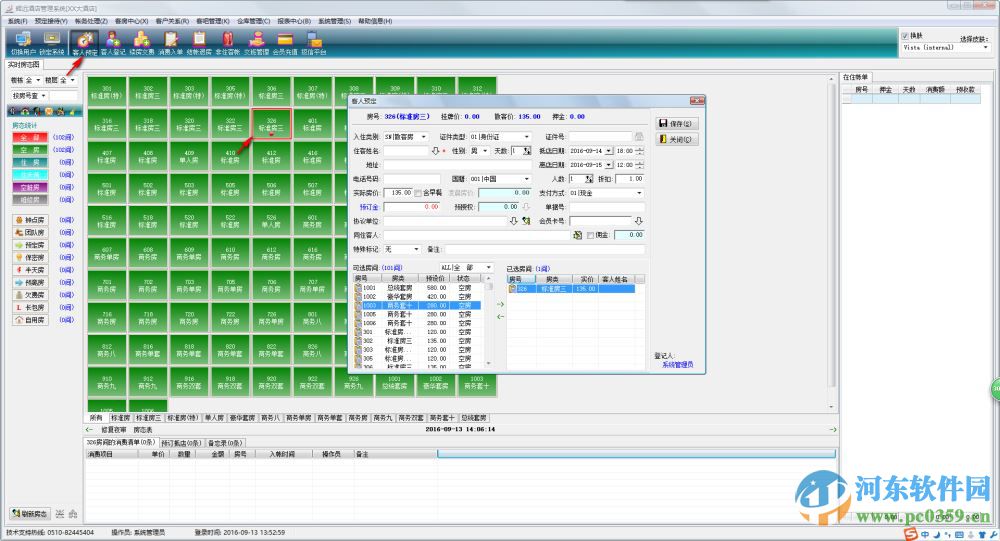Viewport: 1000px width, 541px height.
Task: Open 客人预定 guest reservation from toolbar
Action: click(84, 43)
